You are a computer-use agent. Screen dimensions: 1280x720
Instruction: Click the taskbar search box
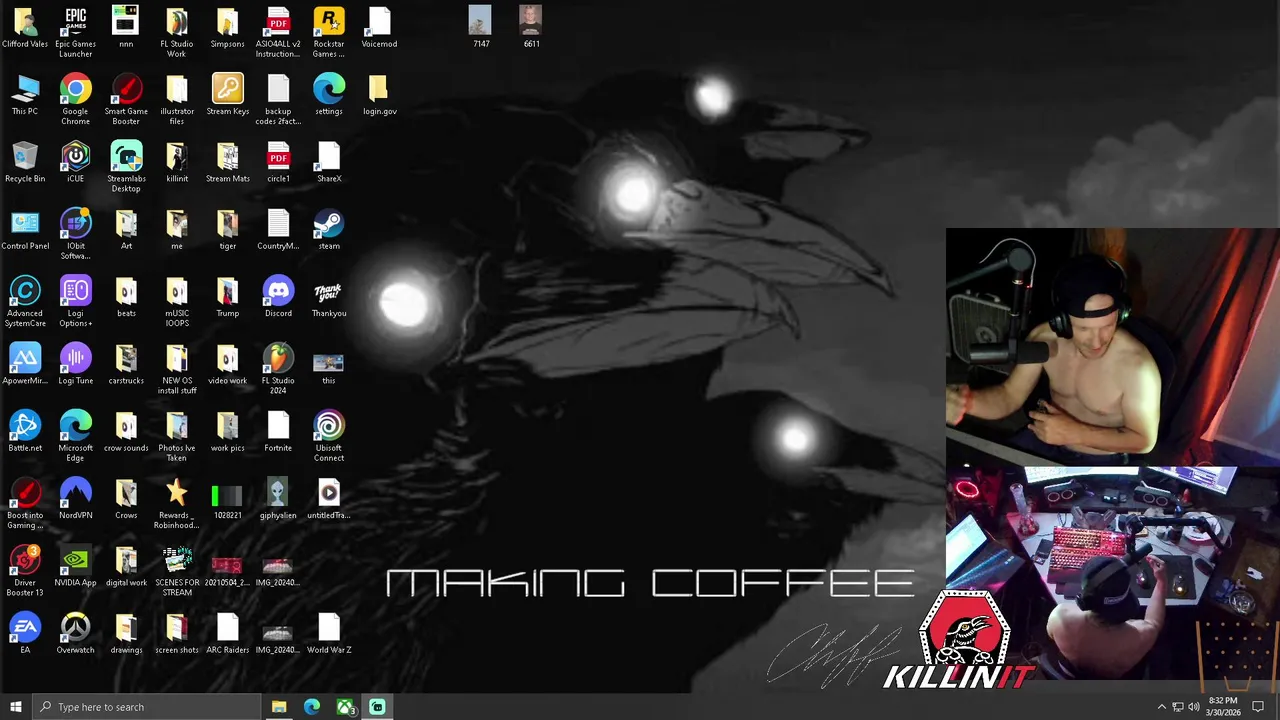point(146,707)
